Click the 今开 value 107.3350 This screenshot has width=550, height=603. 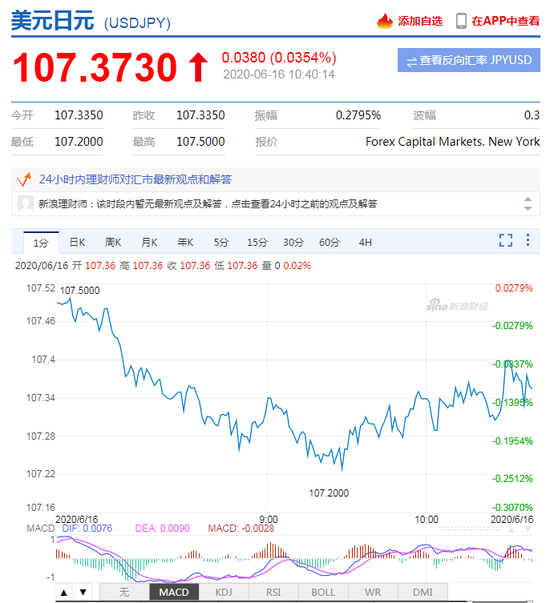[x=79, y=115]
